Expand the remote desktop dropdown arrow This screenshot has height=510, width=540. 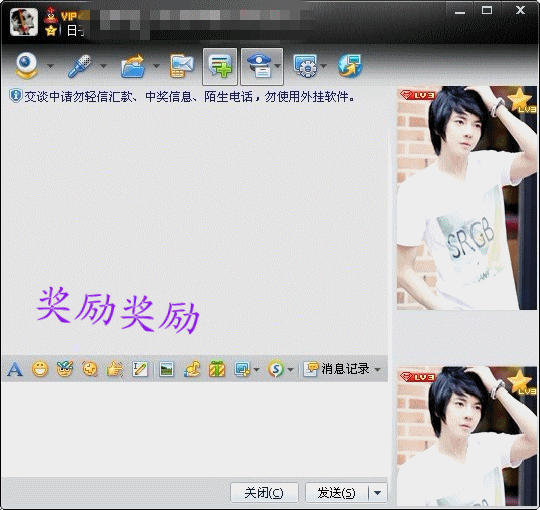click(324, 65)
